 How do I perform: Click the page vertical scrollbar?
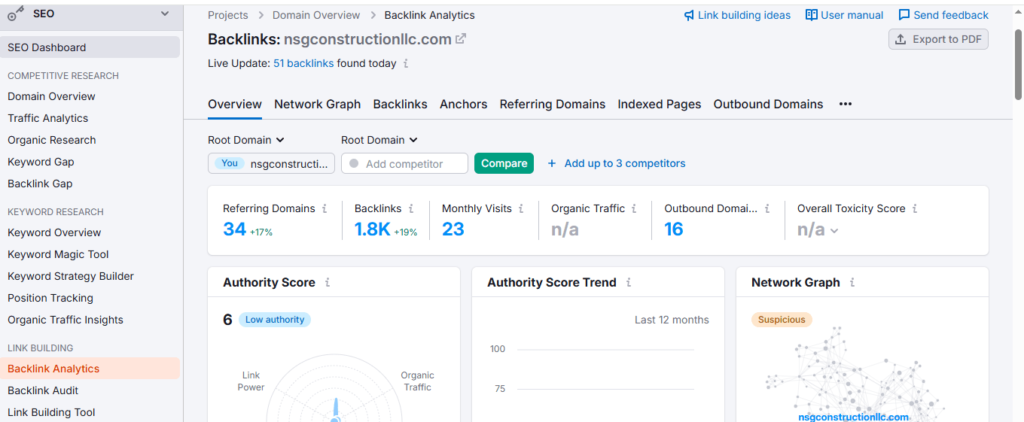pos(1018,65)
